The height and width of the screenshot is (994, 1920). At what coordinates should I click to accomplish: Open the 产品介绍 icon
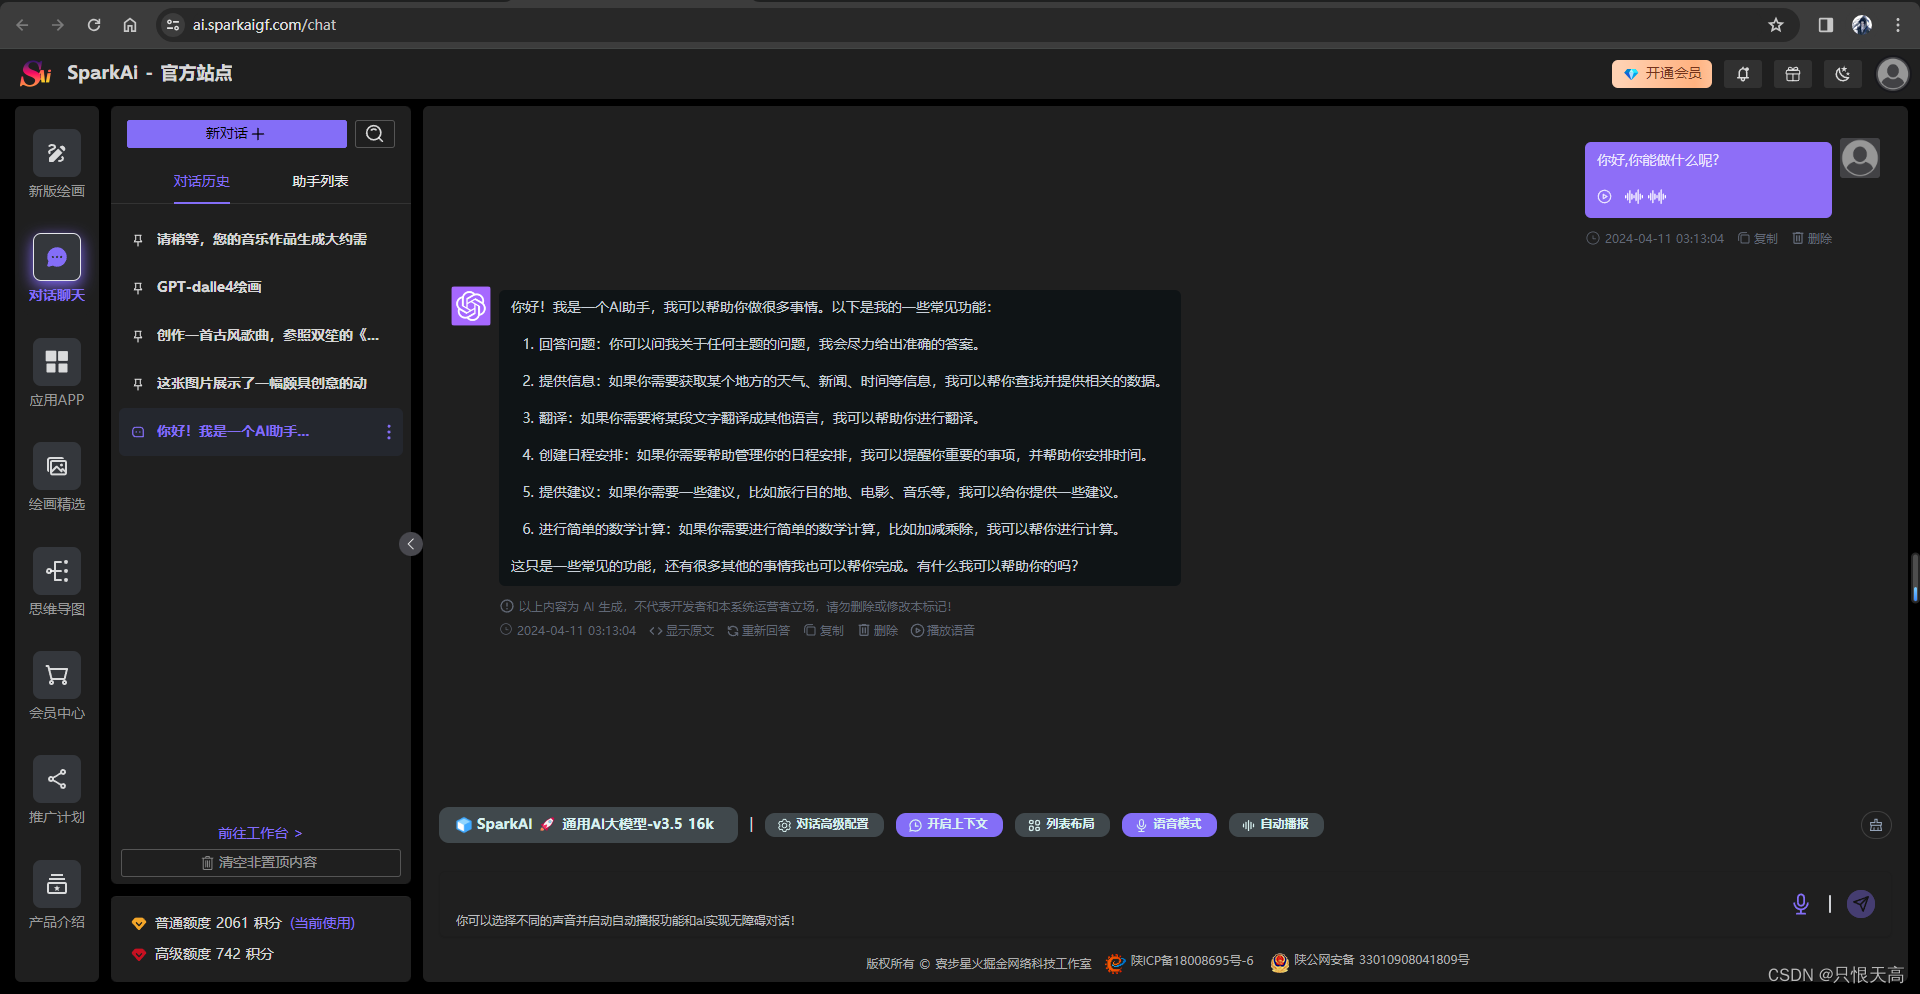coord(57,884)
